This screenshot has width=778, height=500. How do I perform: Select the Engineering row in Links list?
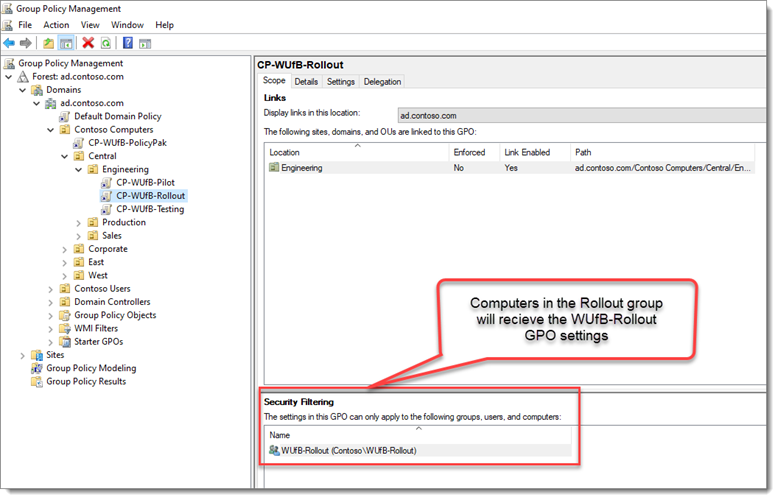[510, 168]
